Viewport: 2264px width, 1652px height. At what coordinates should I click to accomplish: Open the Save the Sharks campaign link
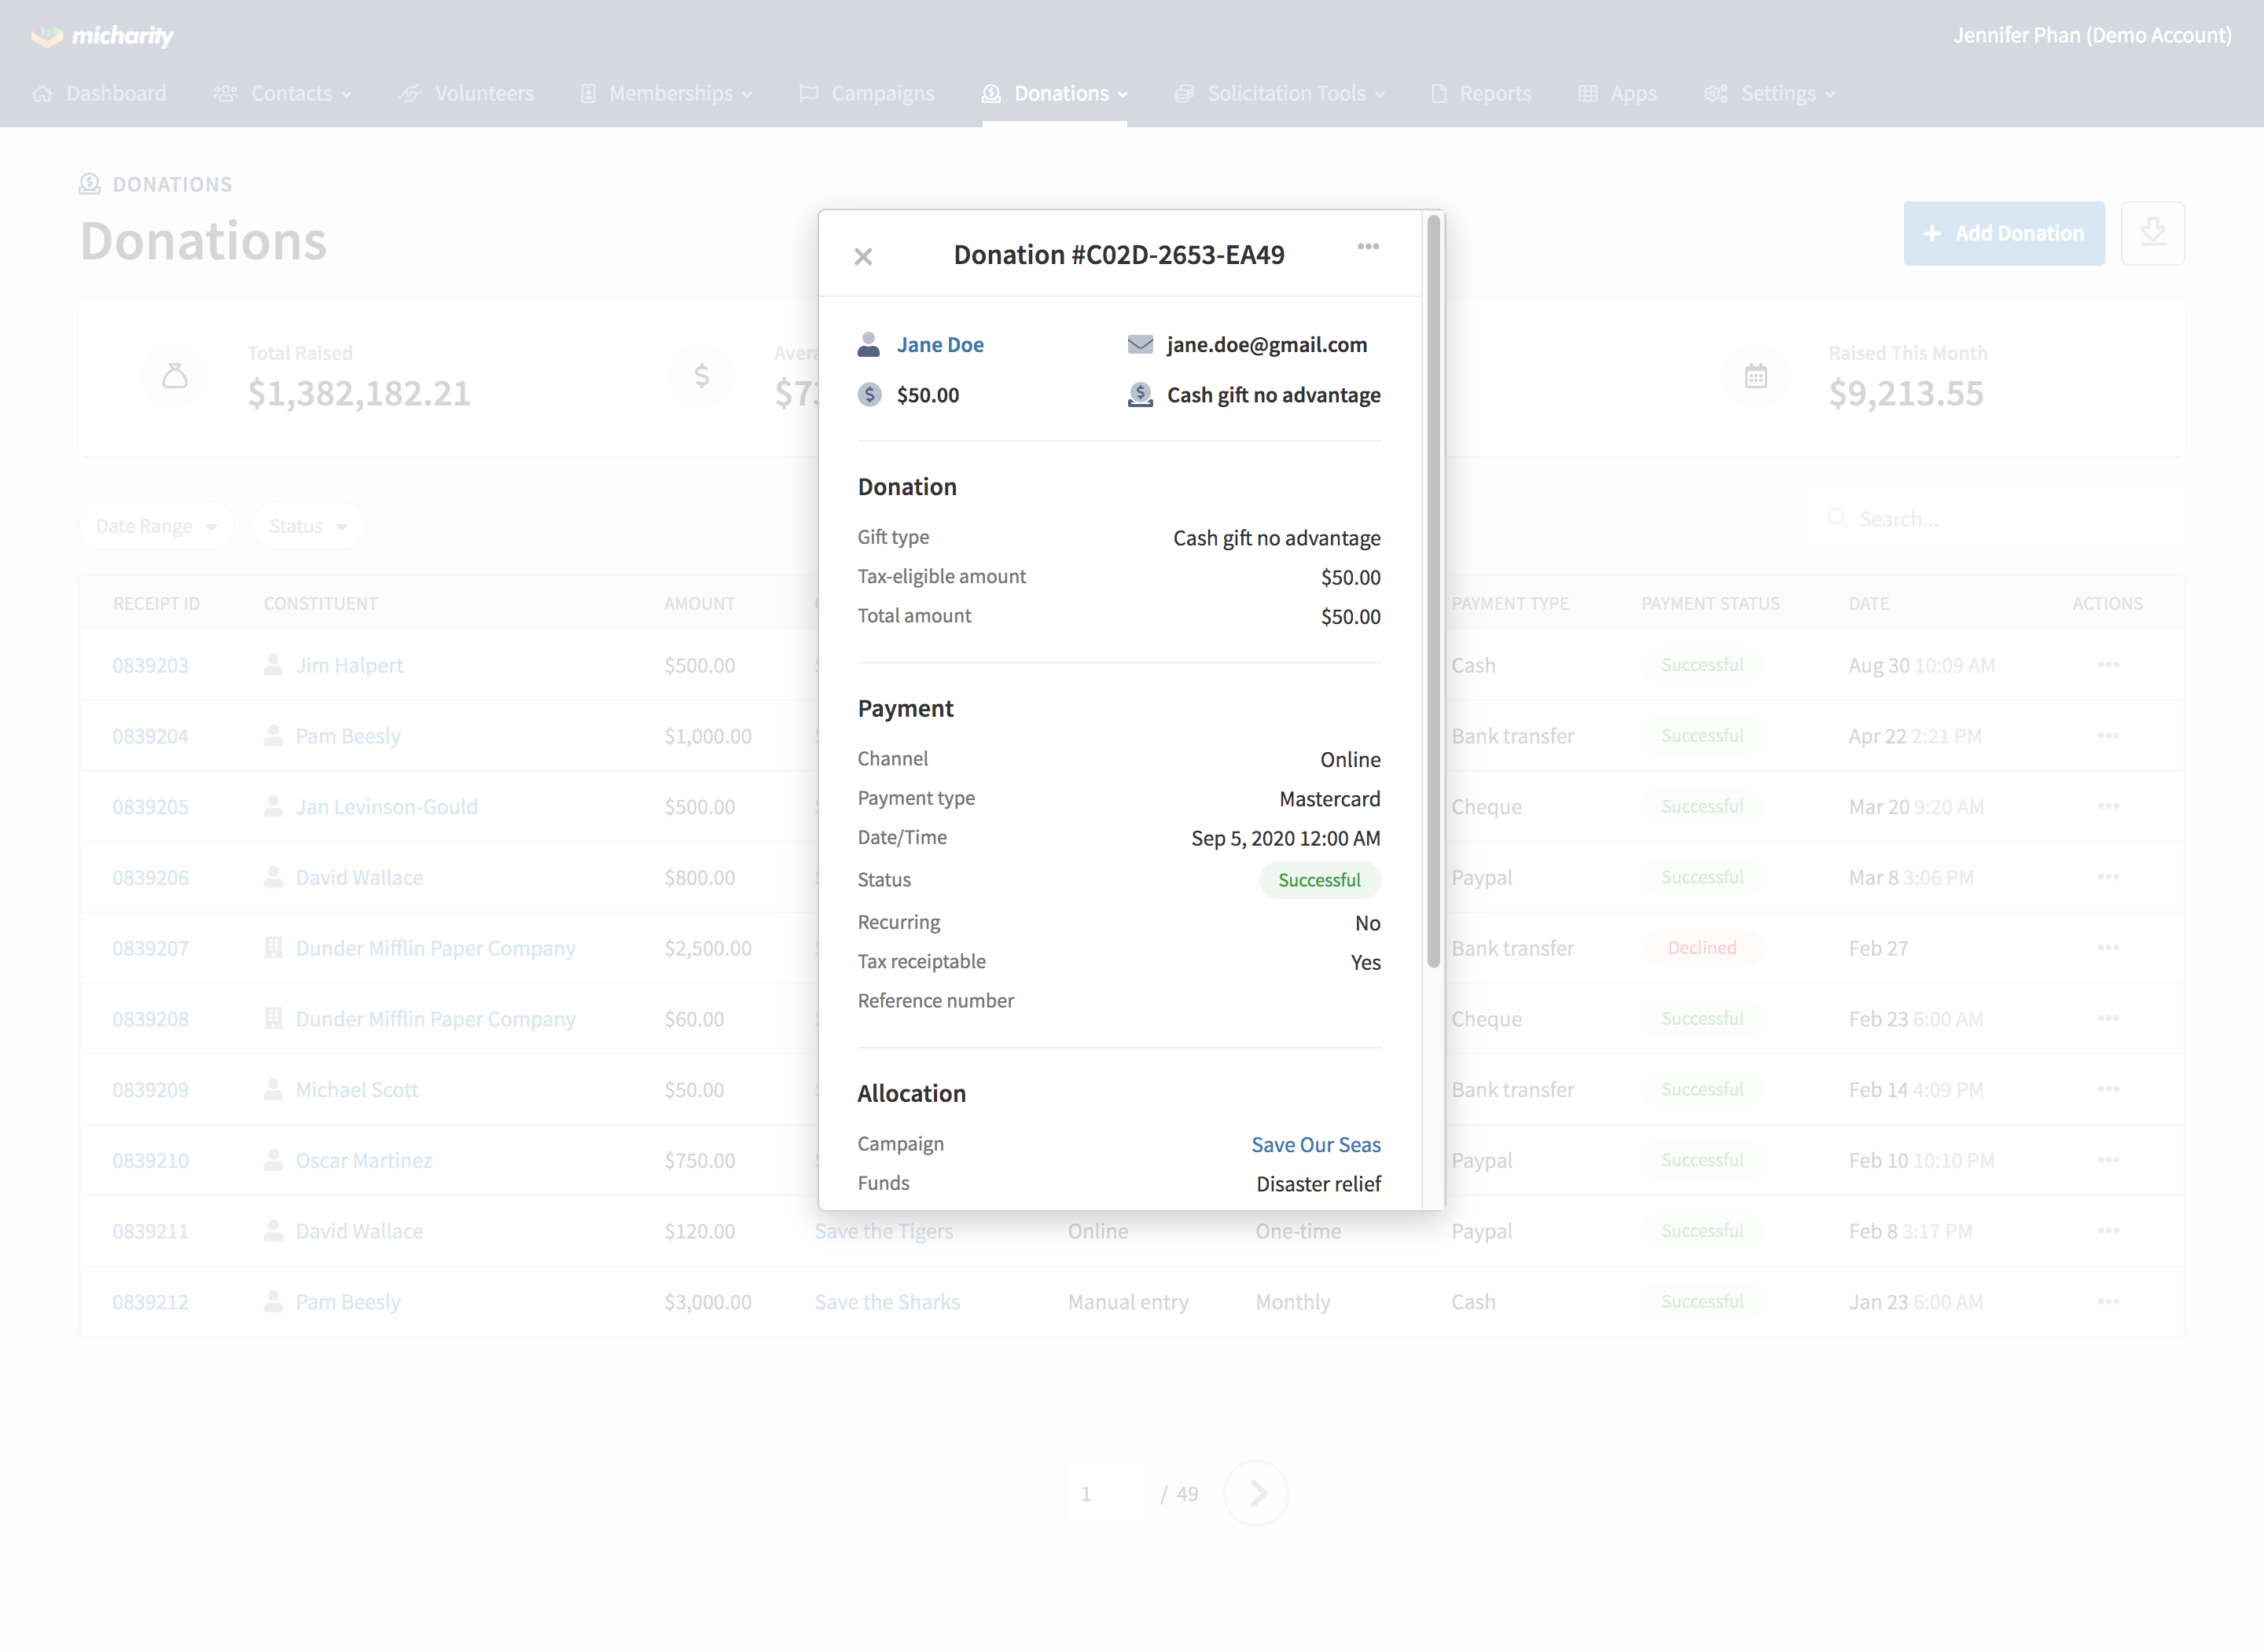click(887, 1302)
